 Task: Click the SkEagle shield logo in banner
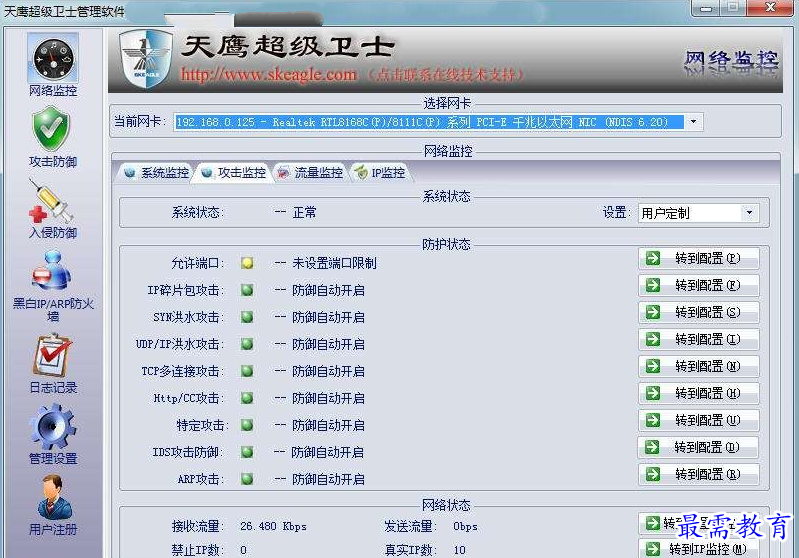[146, 58]
